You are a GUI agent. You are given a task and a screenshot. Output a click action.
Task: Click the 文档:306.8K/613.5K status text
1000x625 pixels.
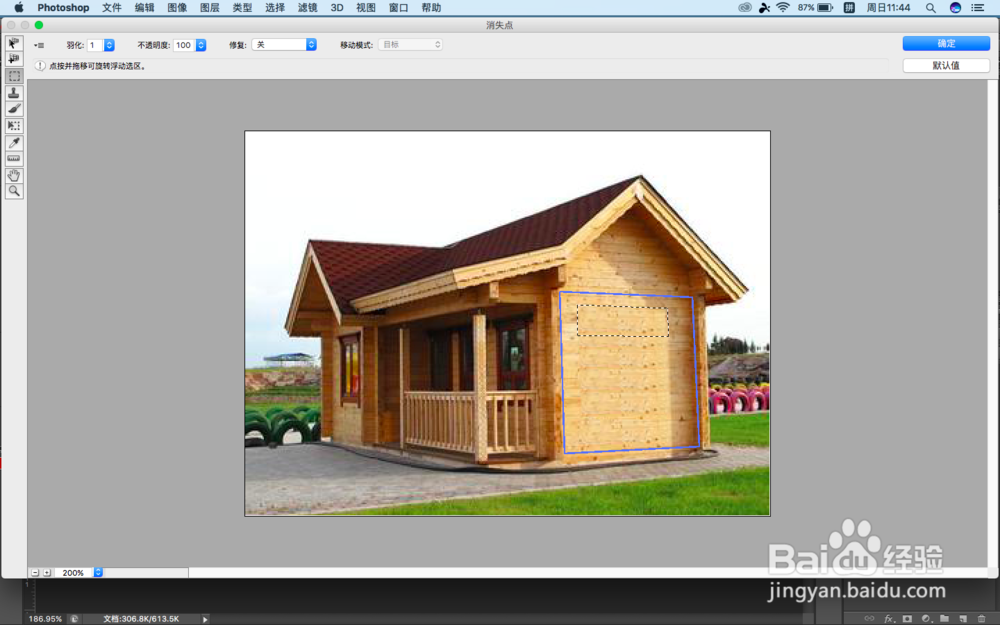pos(141,619)
